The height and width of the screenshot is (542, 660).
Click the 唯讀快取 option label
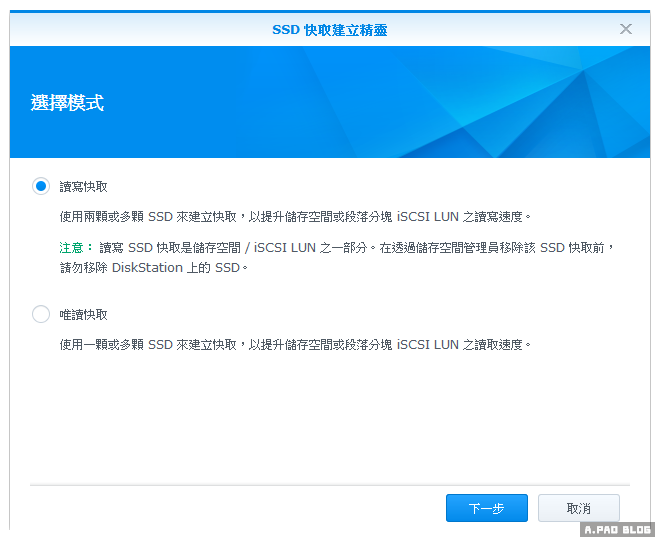click(x=84, y=315)
